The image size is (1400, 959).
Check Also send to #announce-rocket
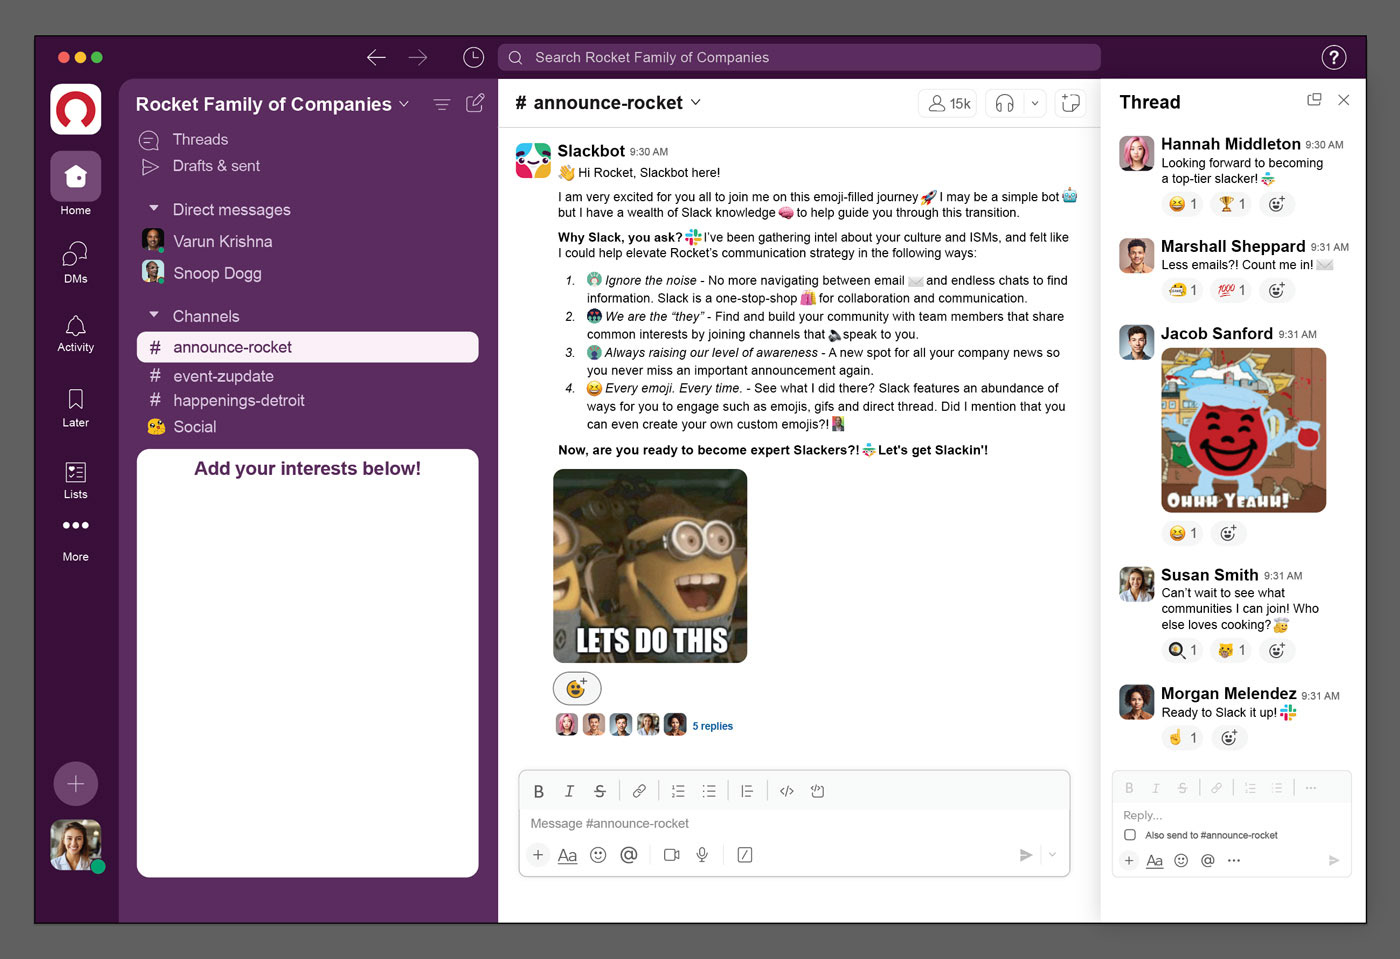(1130, 835)
